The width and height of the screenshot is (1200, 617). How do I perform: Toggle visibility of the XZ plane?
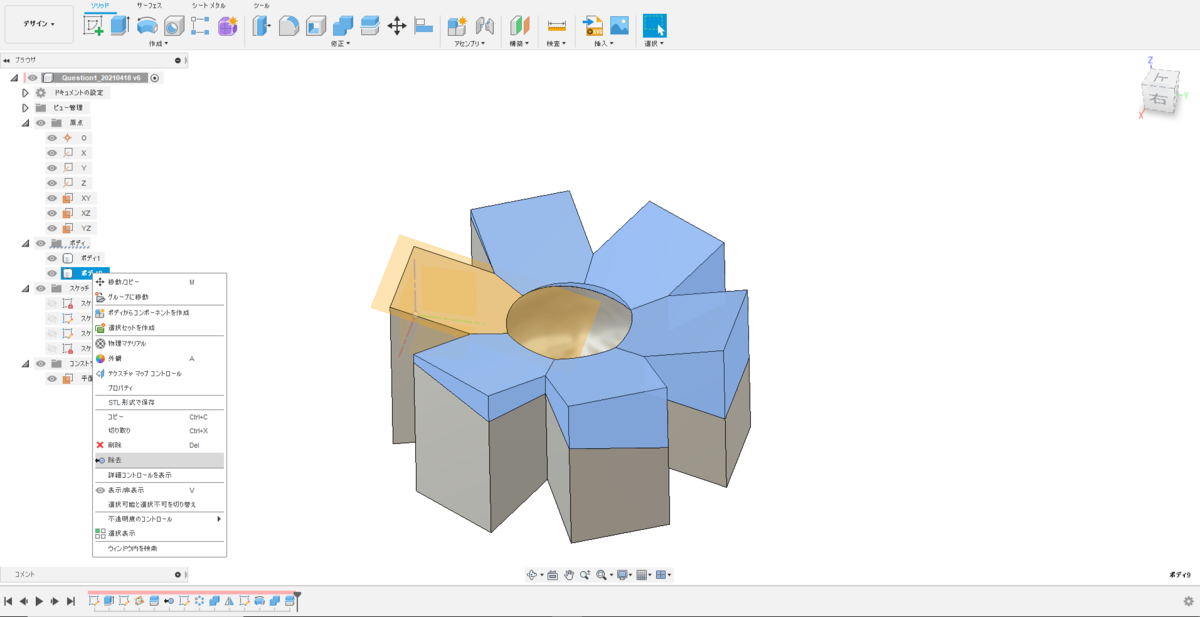52,213
